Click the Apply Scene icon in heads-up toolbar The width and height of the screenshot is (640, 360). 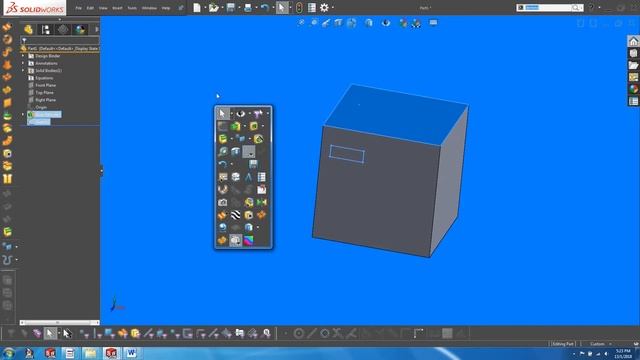tap(416, 23)
